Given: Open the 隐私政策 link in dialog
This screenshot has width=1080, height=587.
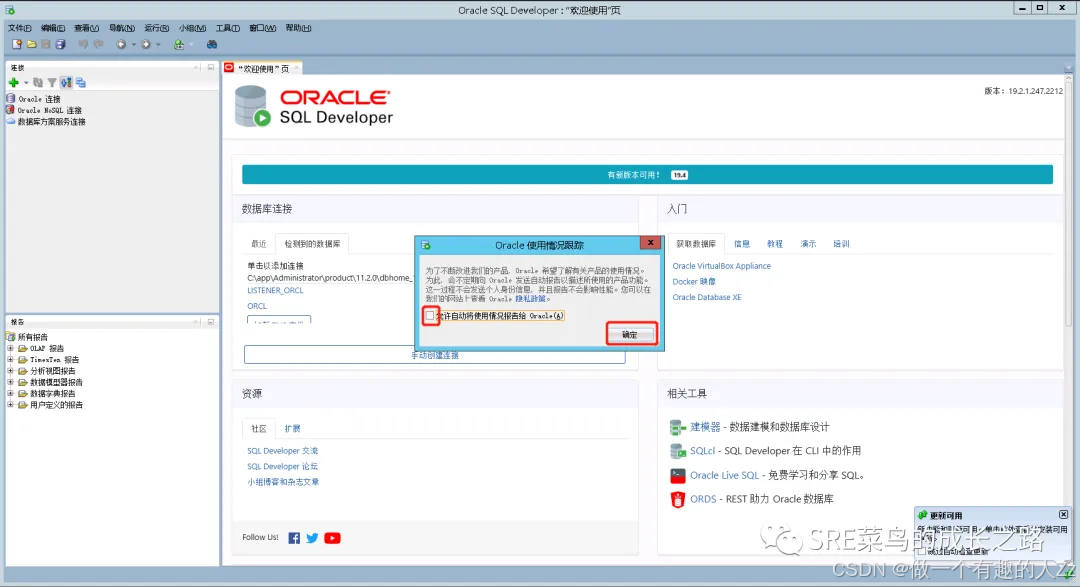Looking at the screenshot, I should click(530, 299).
